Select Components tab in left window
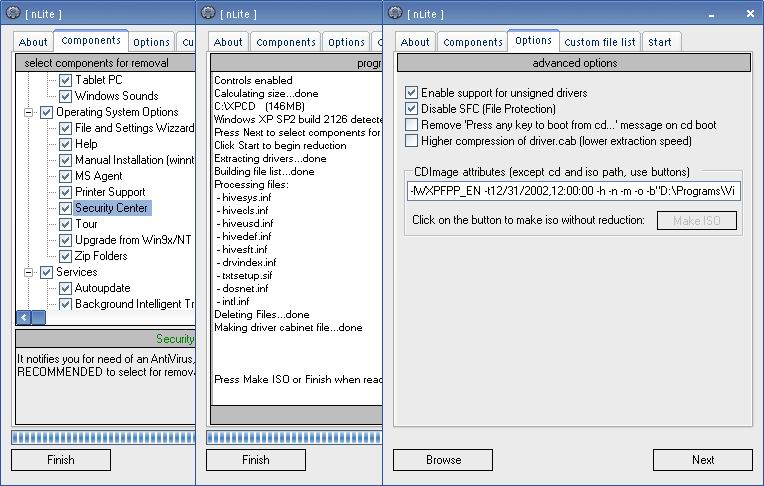 tap(91, 40)
